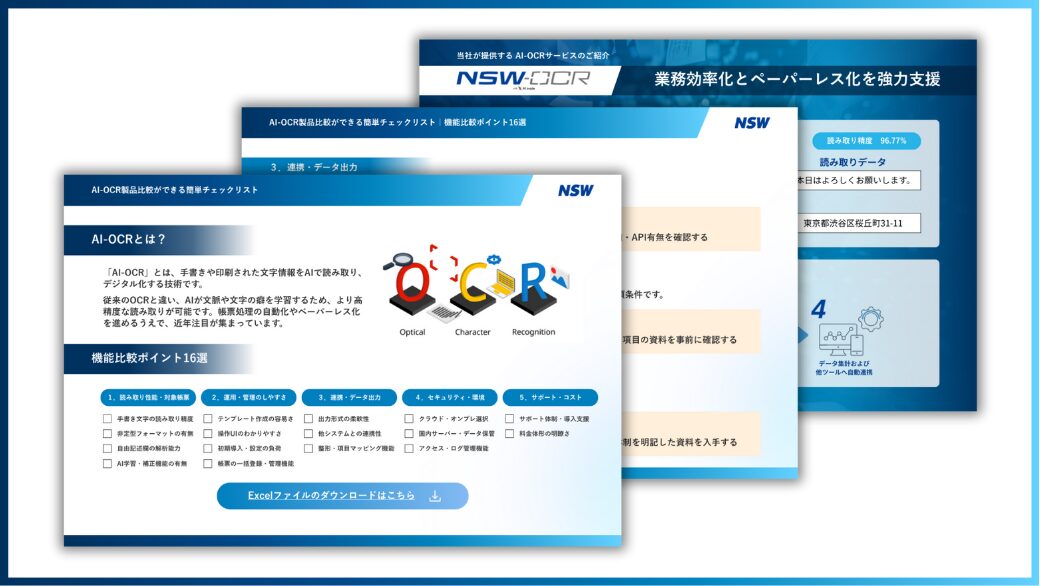Viewport: 1040px width, 586px height.
Task: Click the download arrow icon on the Excel button
Action: pos(435,496)
